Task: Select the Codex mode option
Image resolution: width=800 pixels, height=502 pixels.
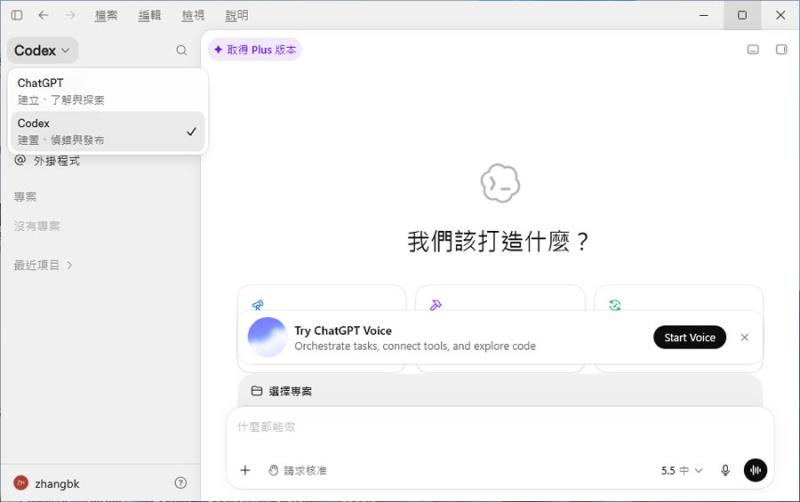Action: [x=107, y=131]
